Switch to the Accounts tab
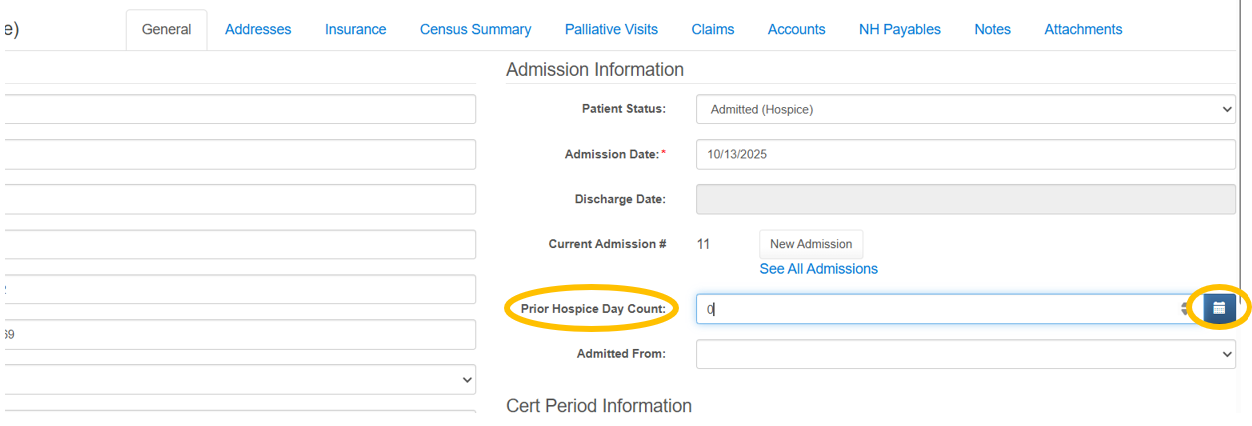The height and width of the screenshot is (426, 1252). [796, 30]
